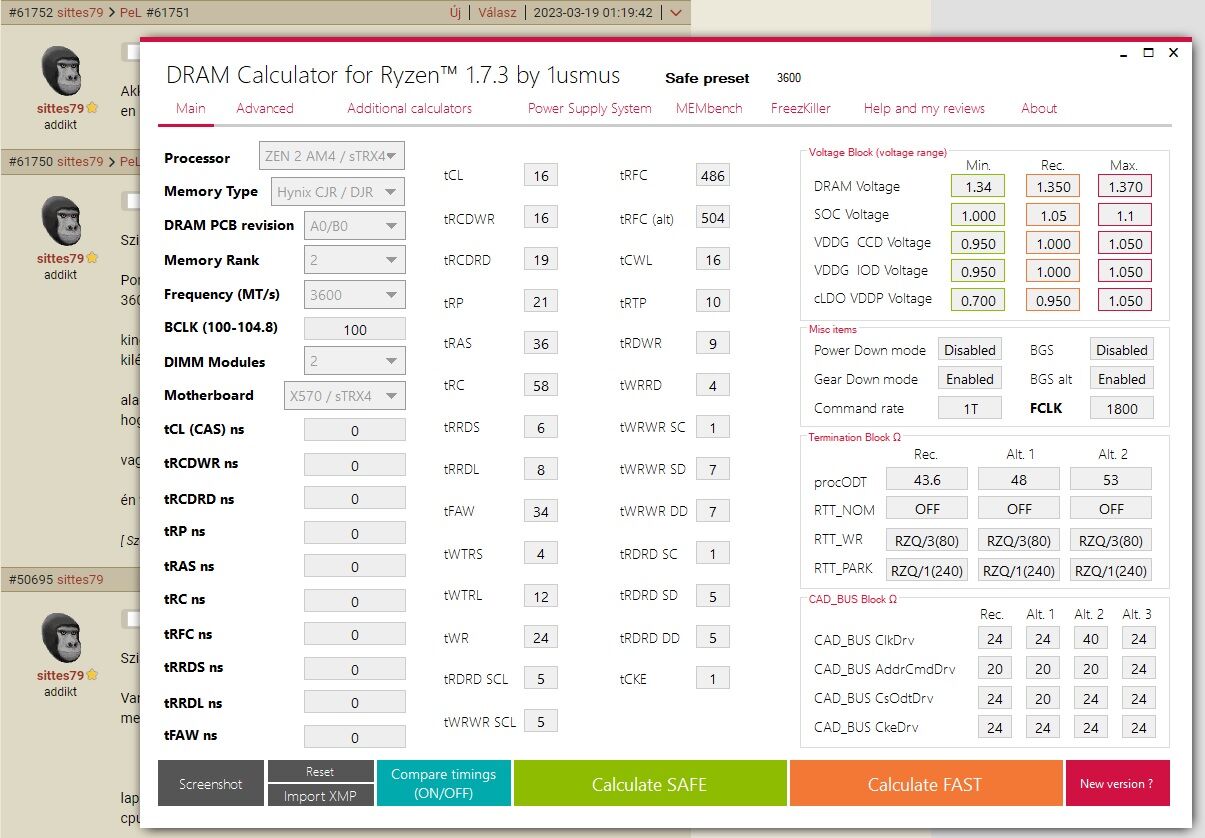
Task: Click the Import XMP button
Action: [320, 796]
